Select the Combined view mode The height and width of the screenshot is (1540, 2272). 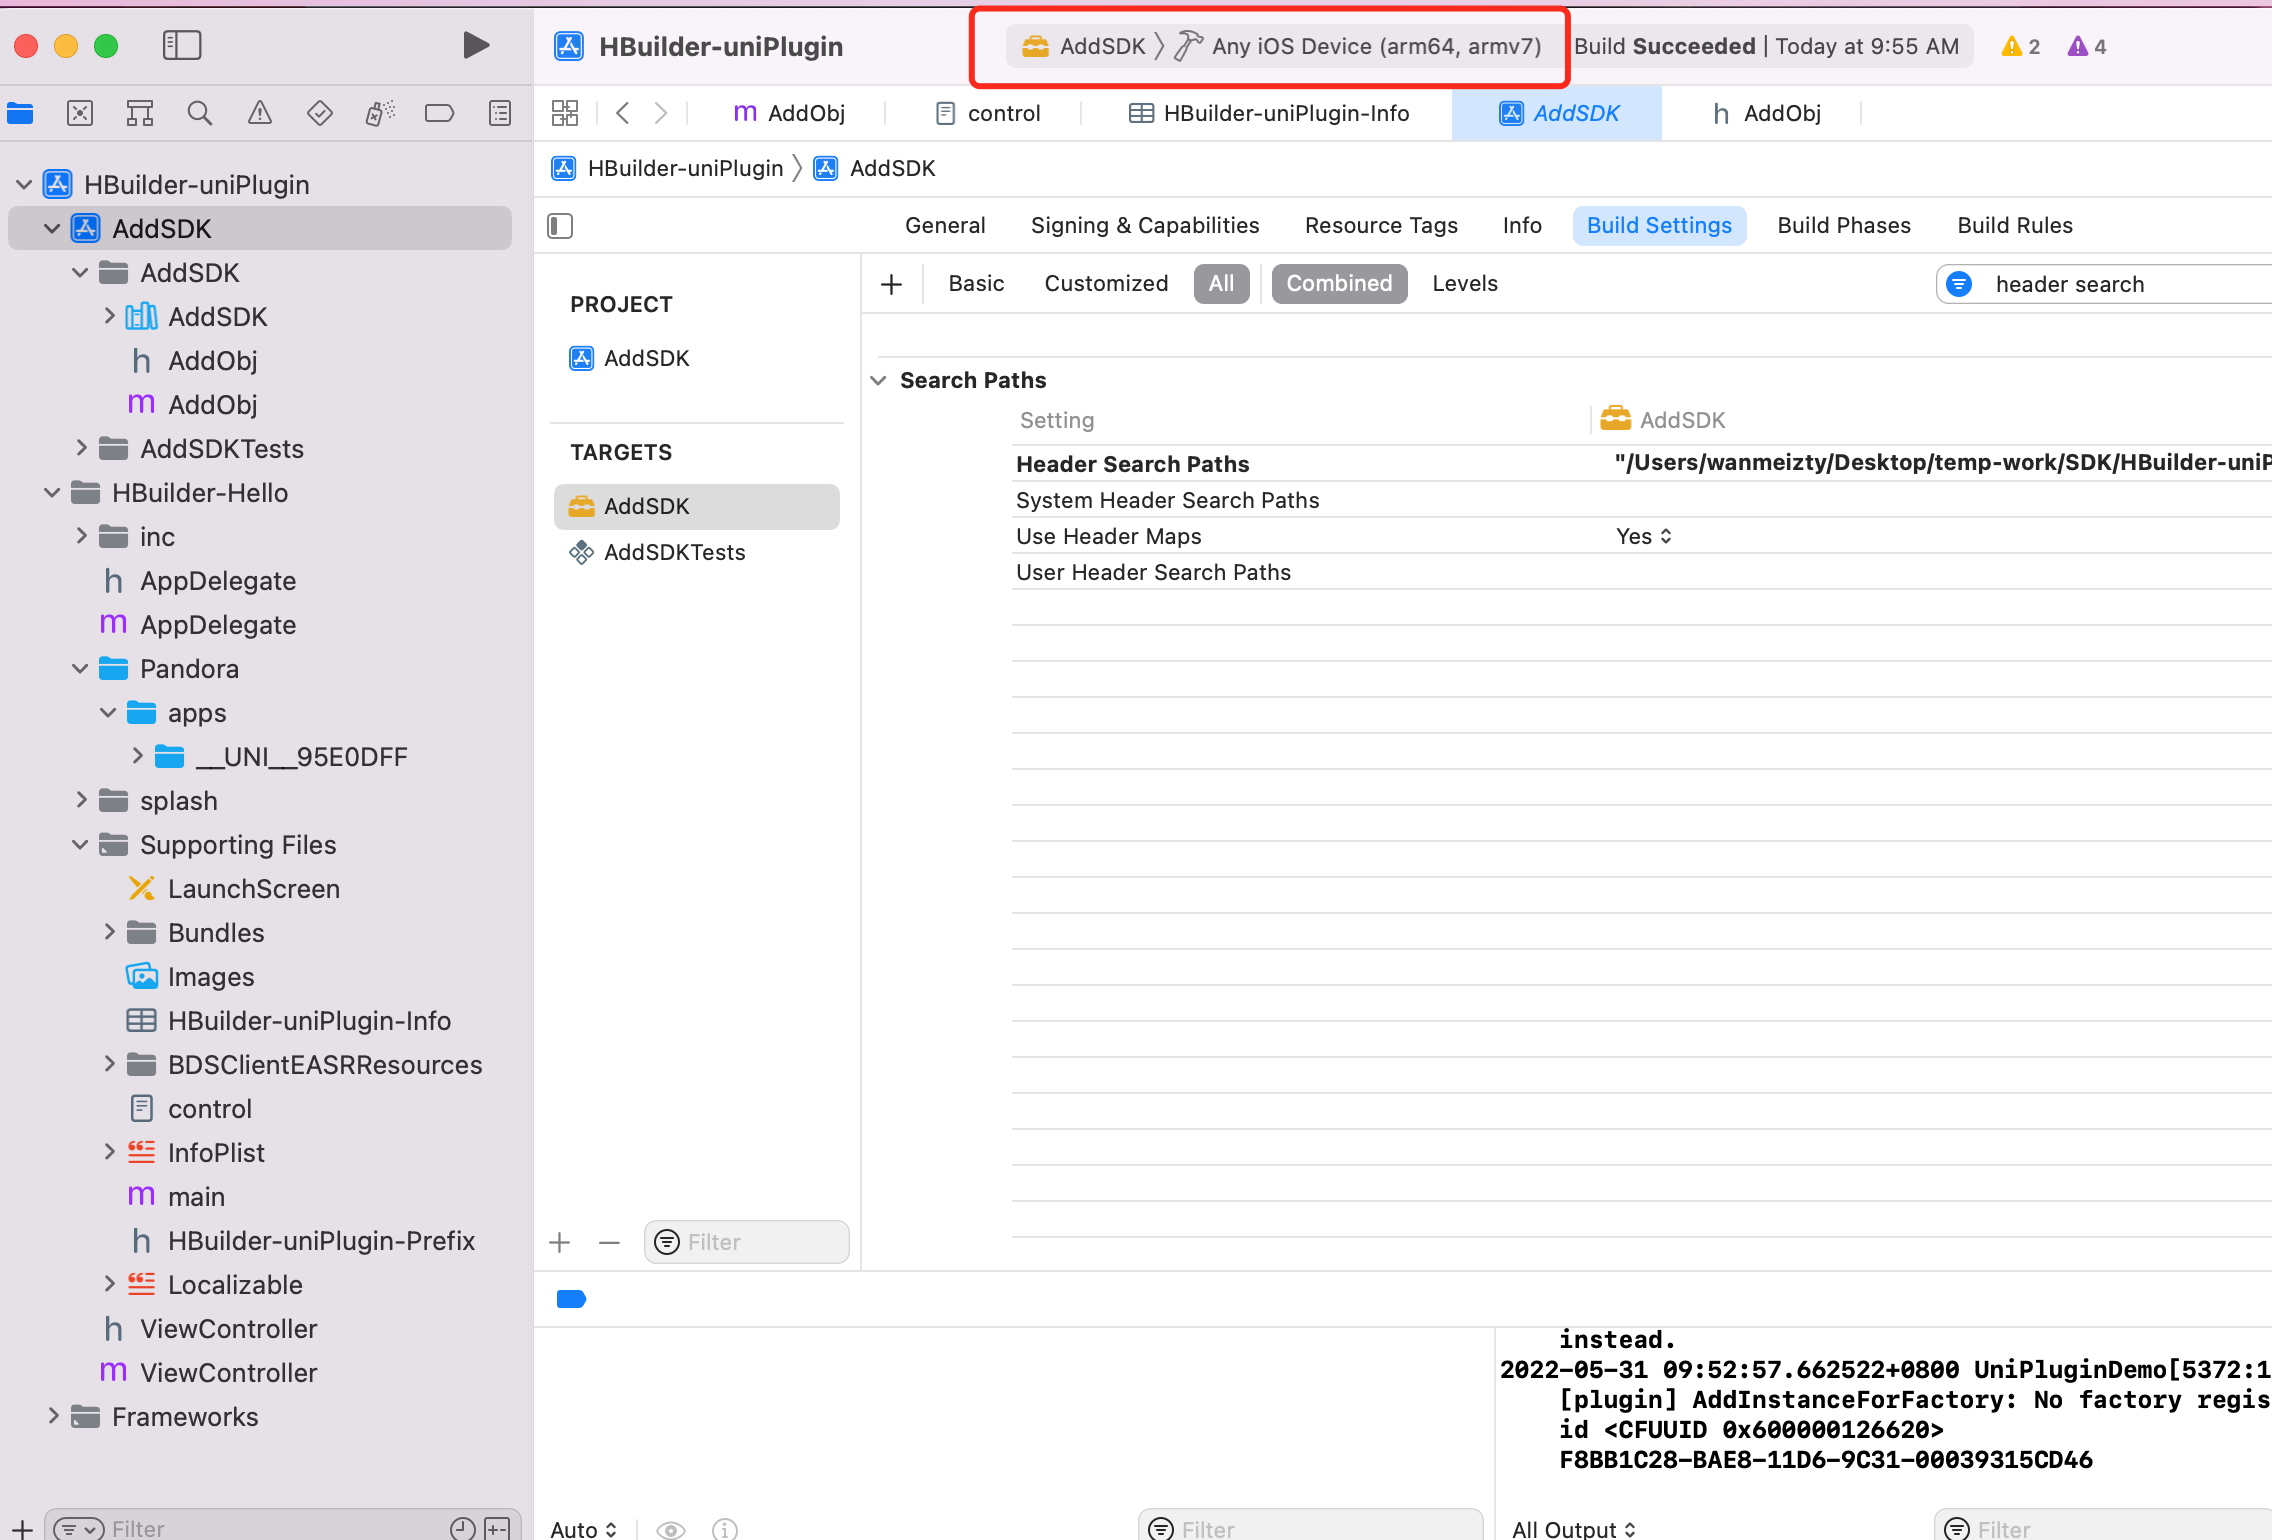point(1339,284)
